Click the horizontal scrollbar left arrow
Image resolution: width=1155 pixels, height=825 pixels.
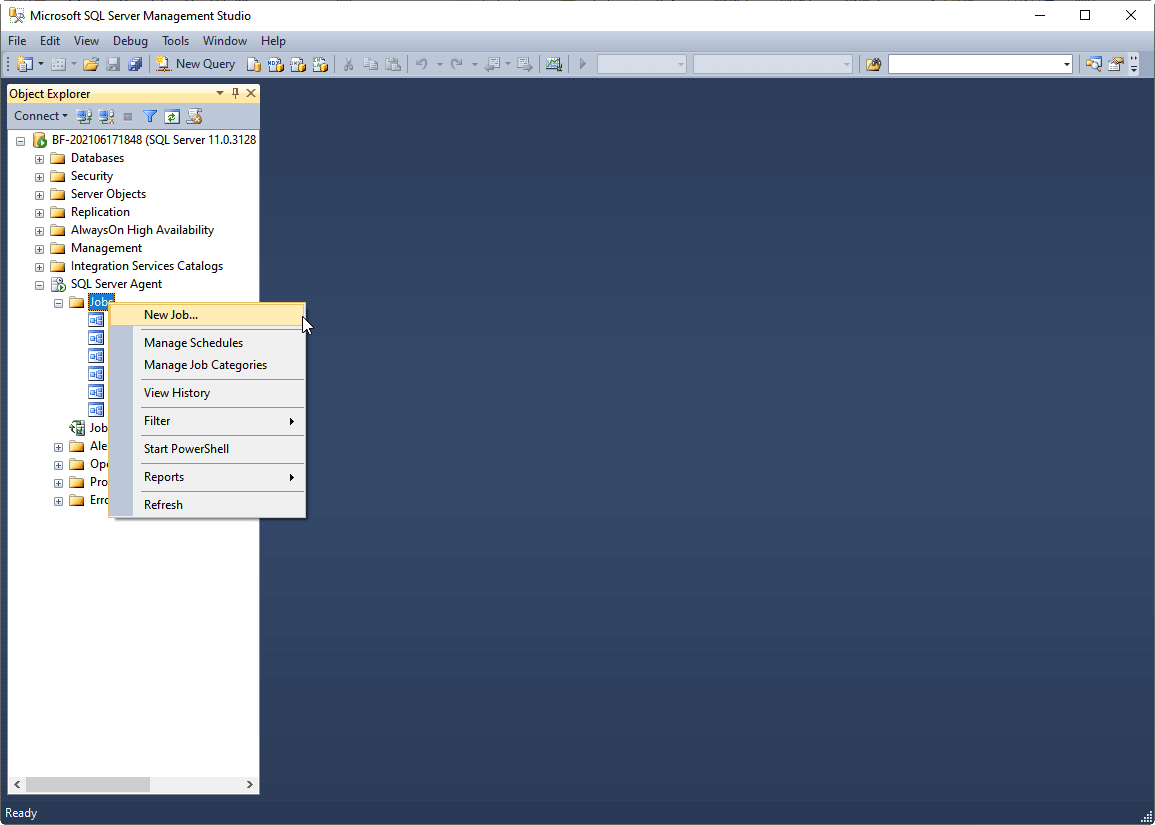click(17, 784)
